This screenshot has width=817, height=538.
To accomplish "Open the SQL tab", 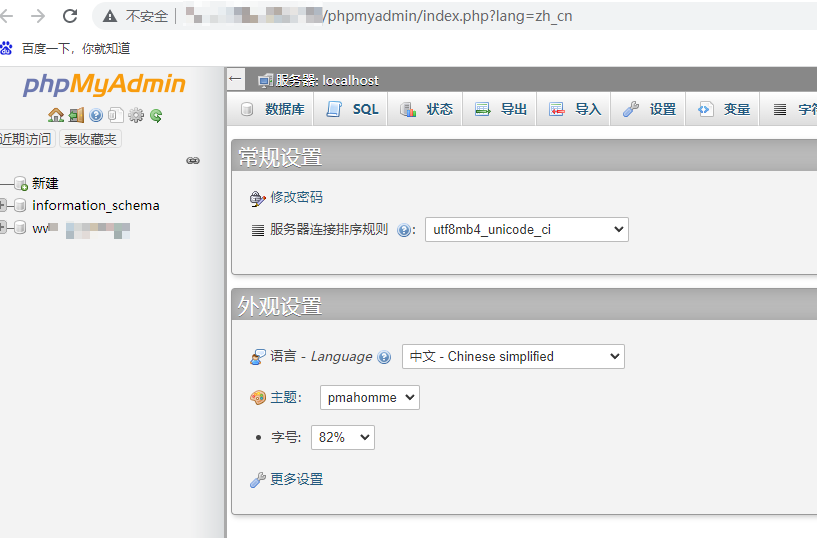I will [351, 109].
